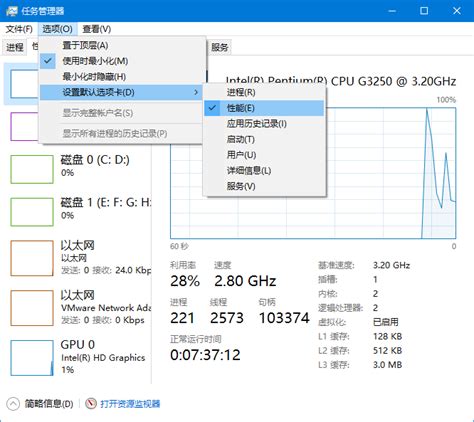Close the Task Manager window
Image resolution: width=474 pixels, height=422 pixels.
(457, 11)
